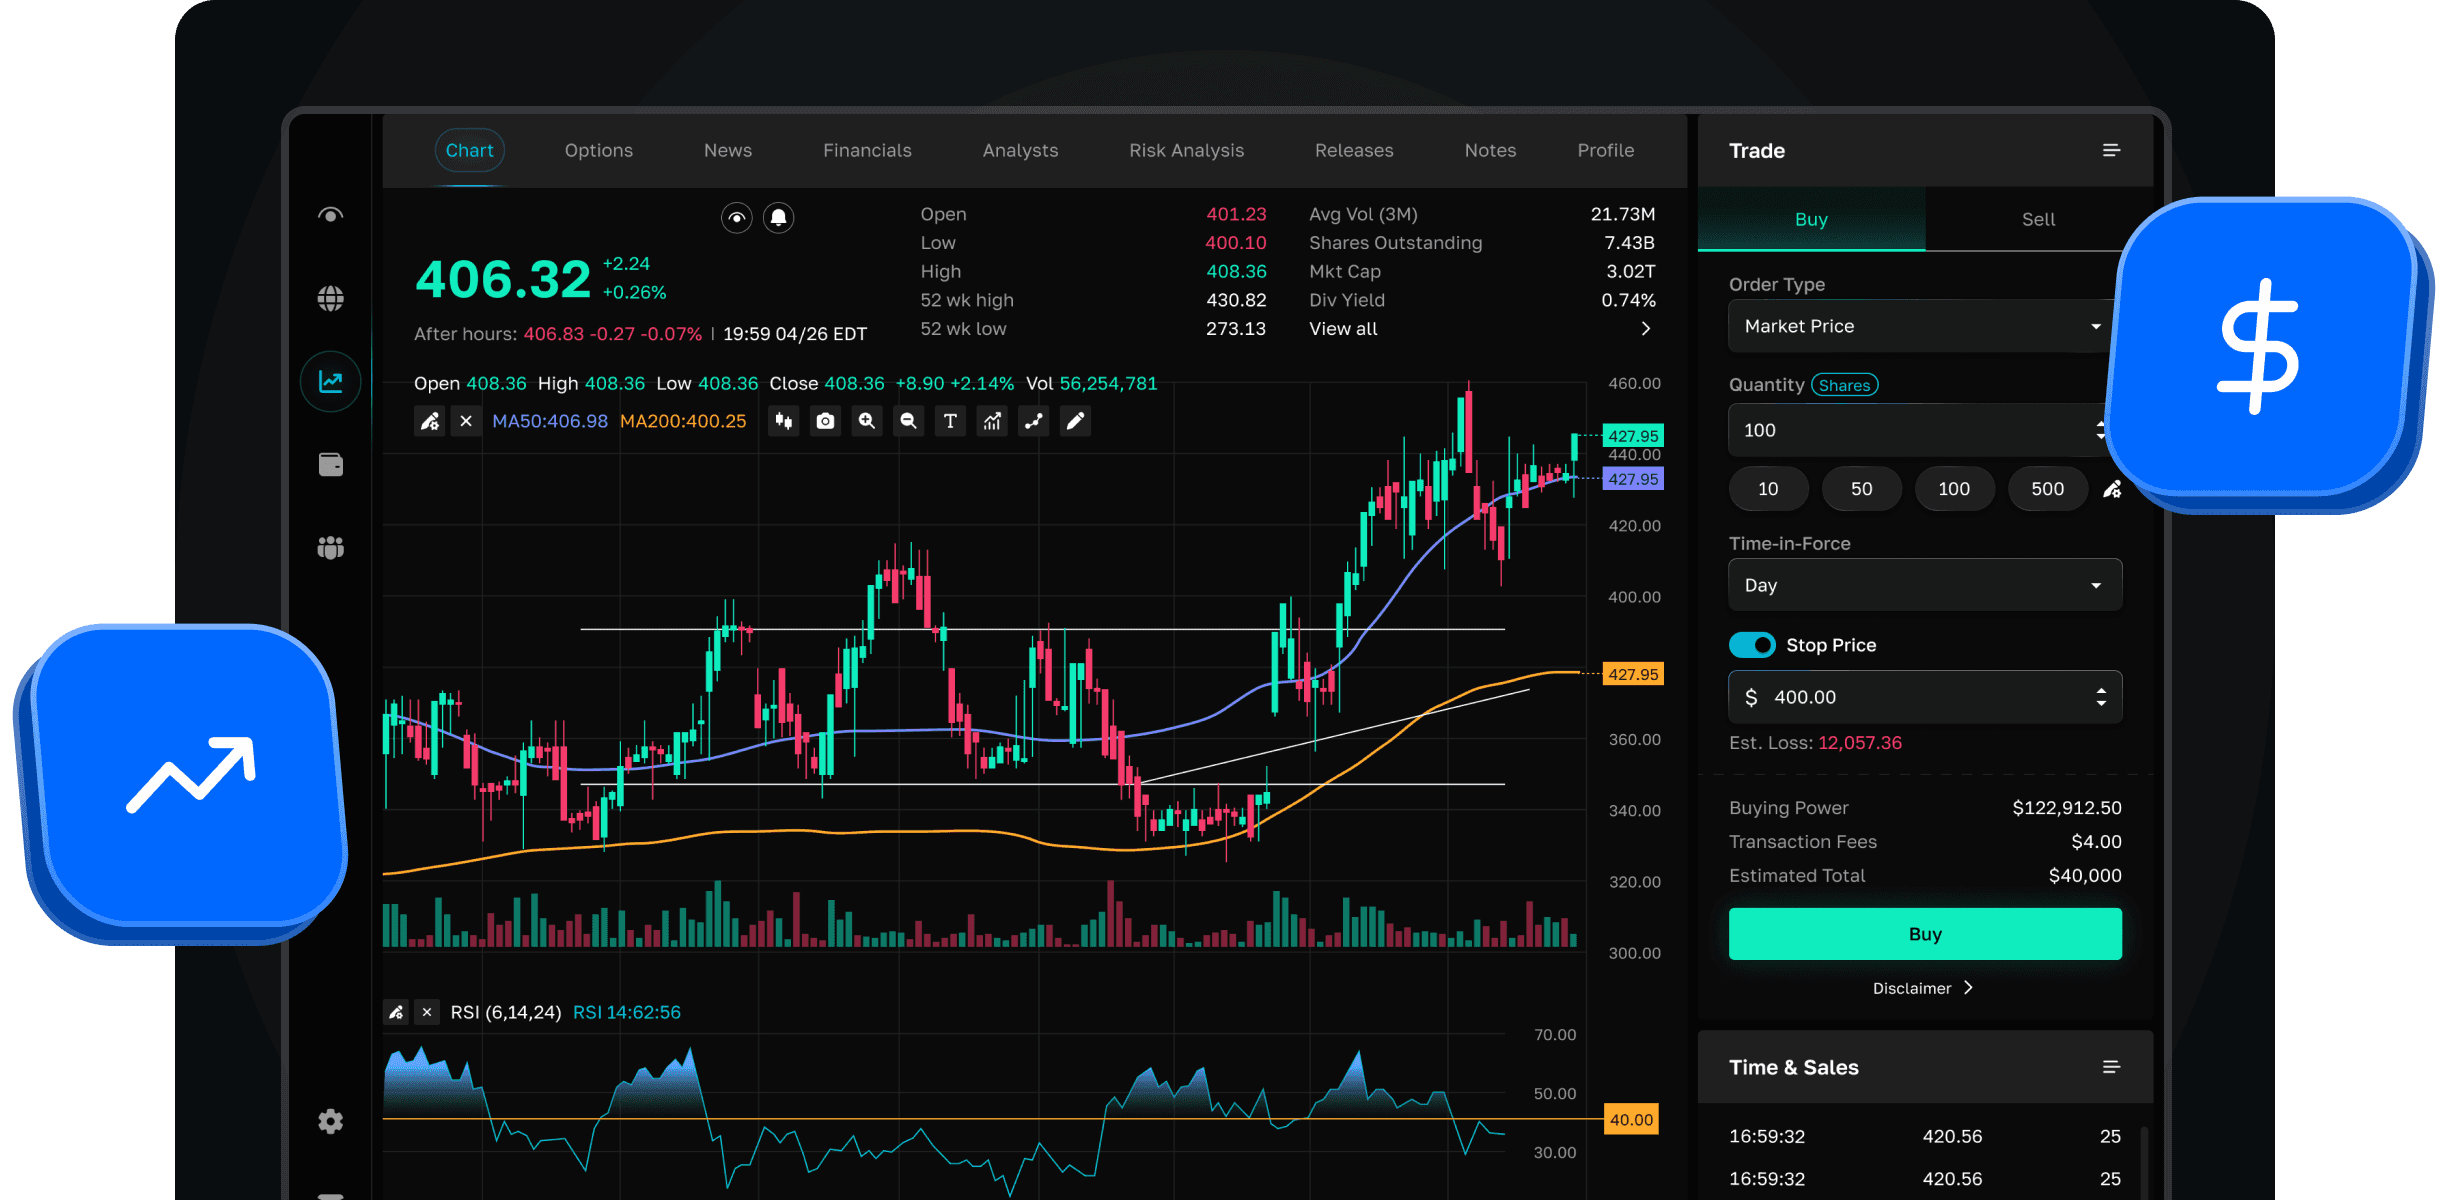Image resolution: width=2450 pixels, height=1200 pixels.
Task: Open the Profile tab
Action: coord(1605,150)
